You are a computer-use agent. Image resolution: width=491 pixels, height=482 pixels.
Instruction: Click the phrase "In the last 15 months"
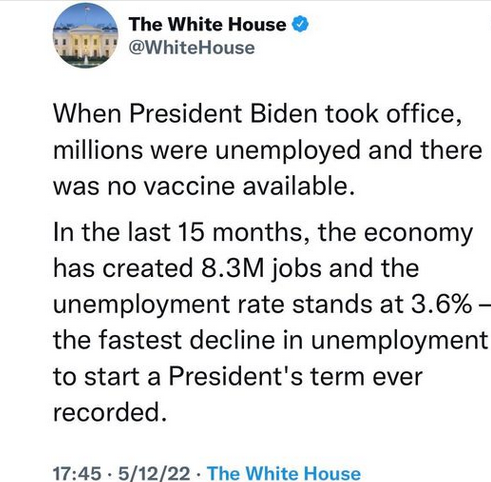point(177,232)
